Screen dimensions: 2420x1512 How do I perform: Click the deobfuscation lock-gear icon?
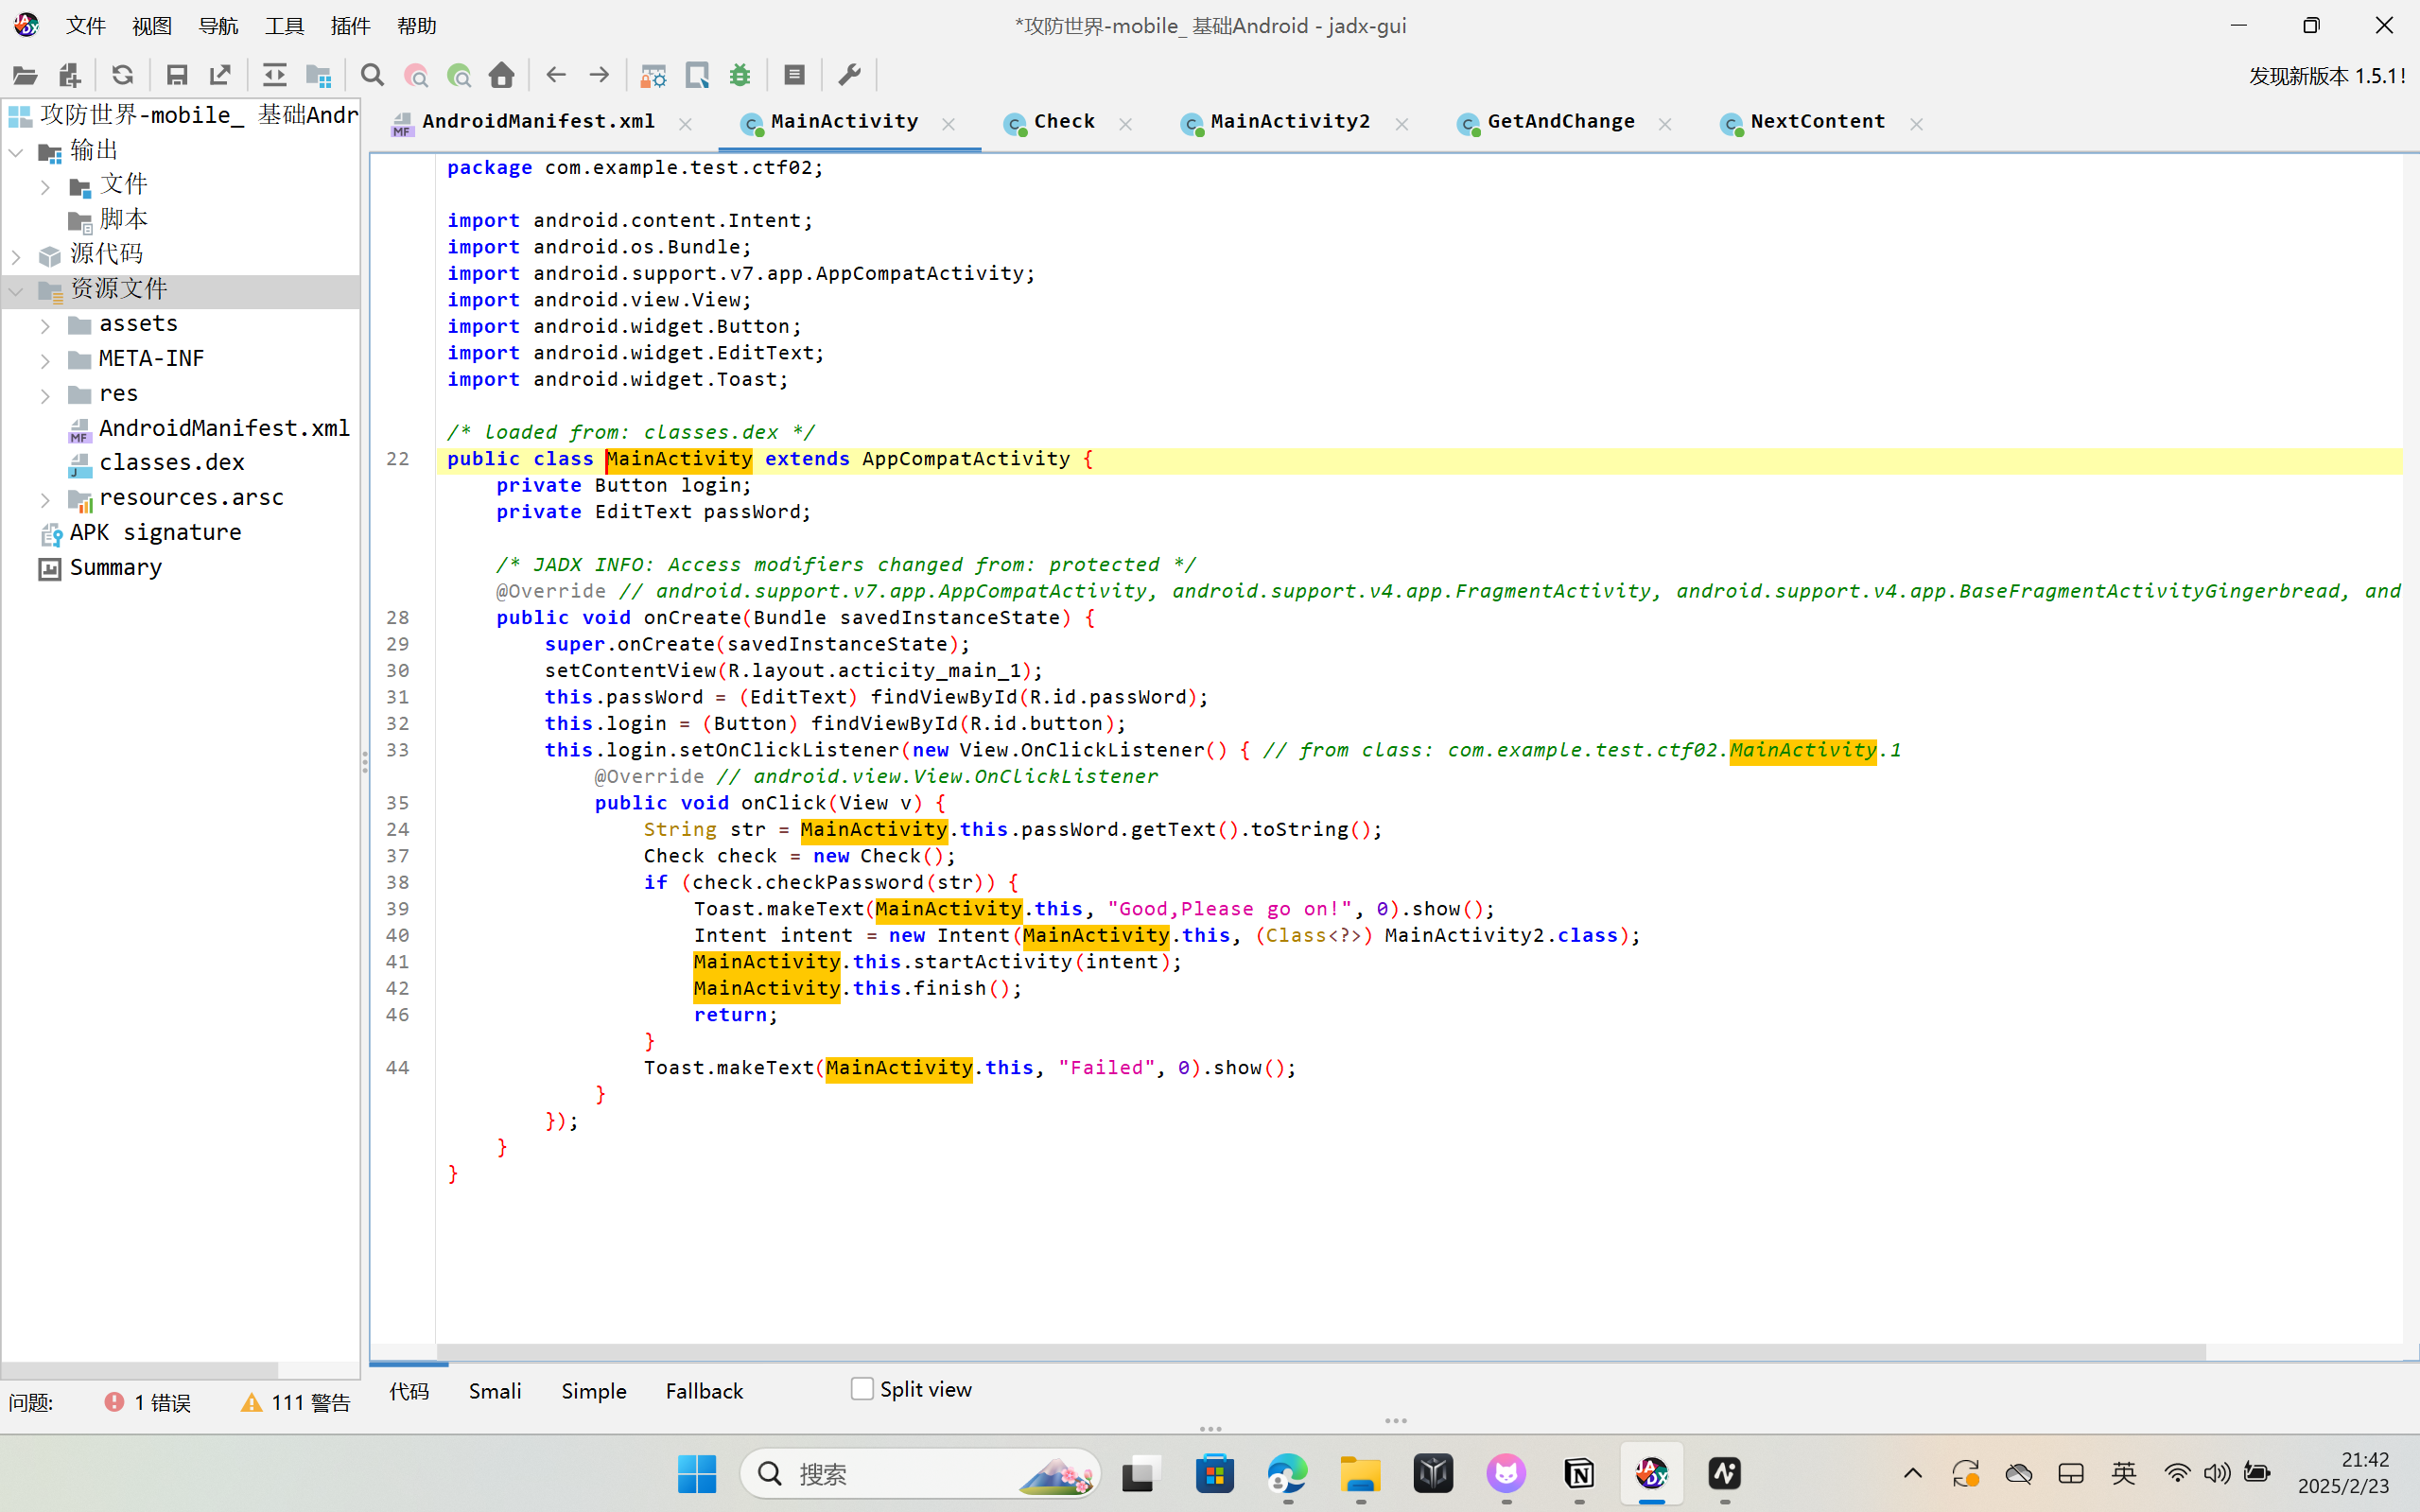click(x=653, y=75)
